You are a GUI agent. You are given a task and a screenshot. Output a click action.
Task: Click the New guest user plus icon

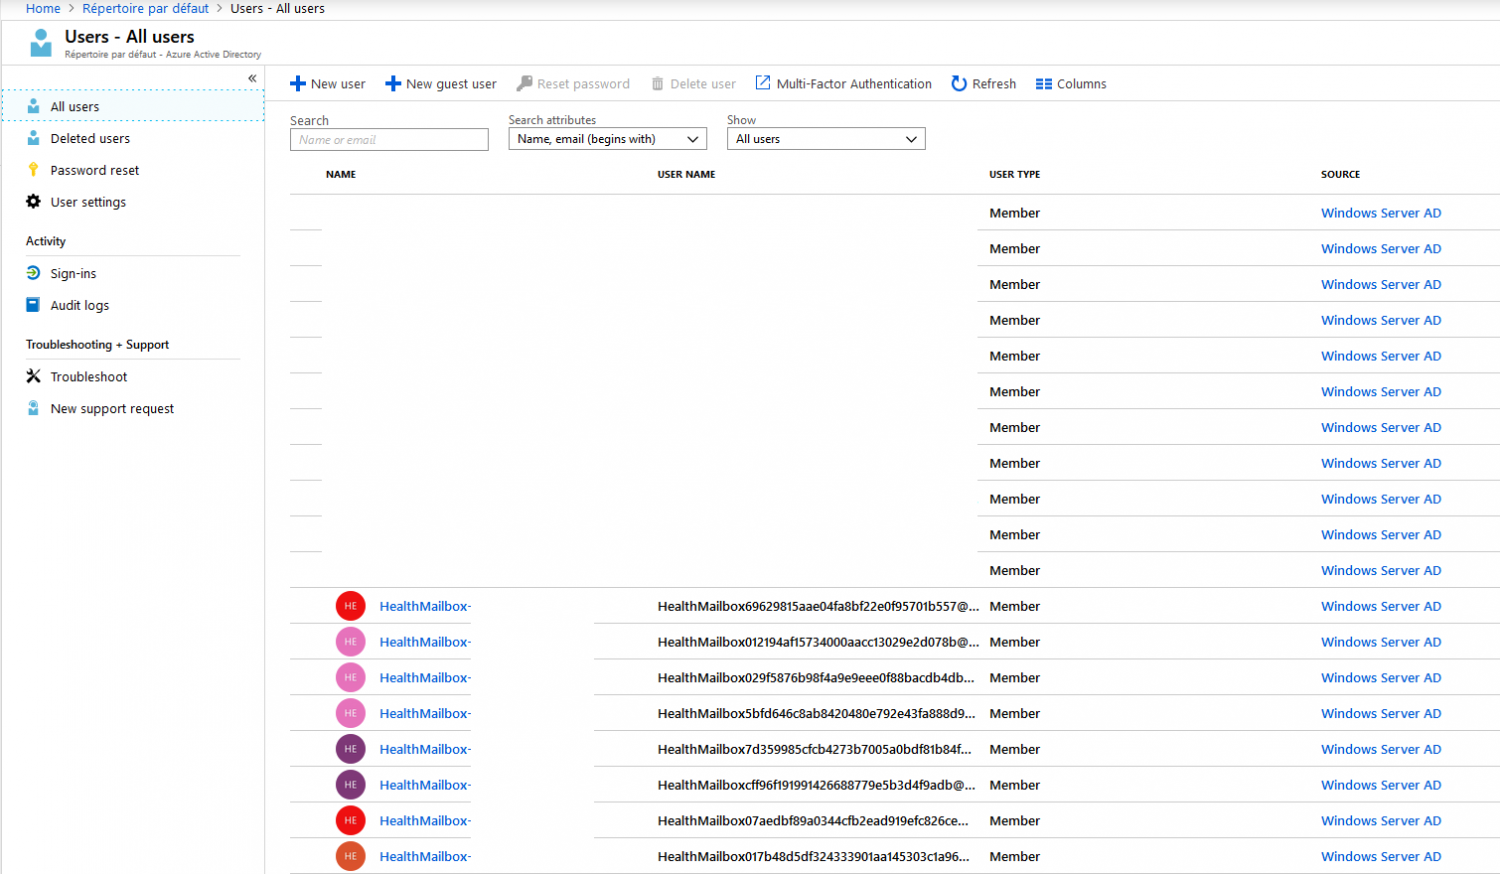tap(393, 84)
